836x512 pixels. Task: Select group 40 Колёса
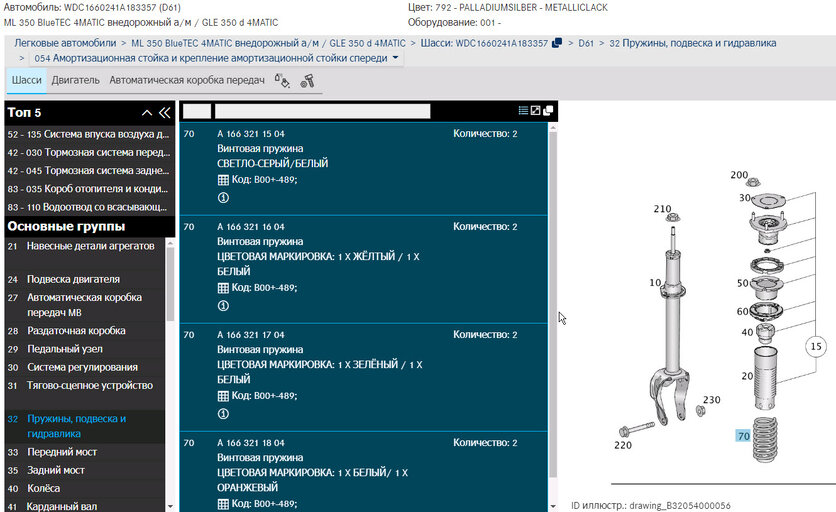85,489
